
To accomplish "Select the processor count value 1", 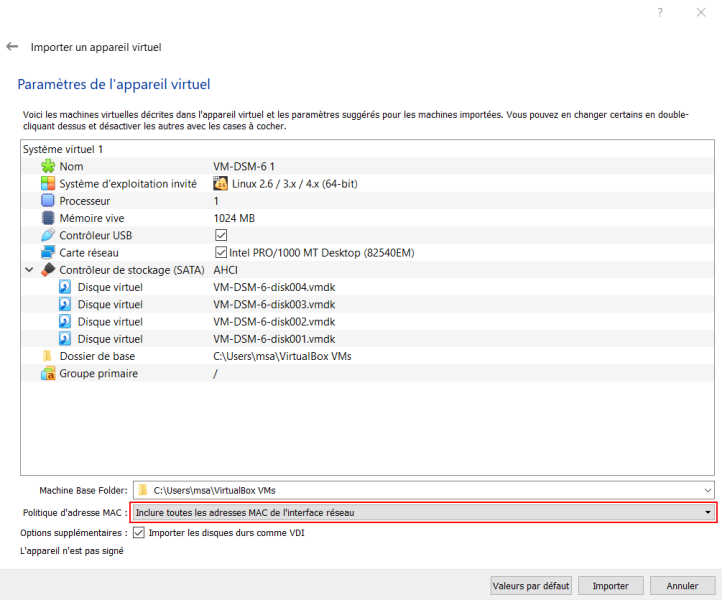I will pos(216,201).
